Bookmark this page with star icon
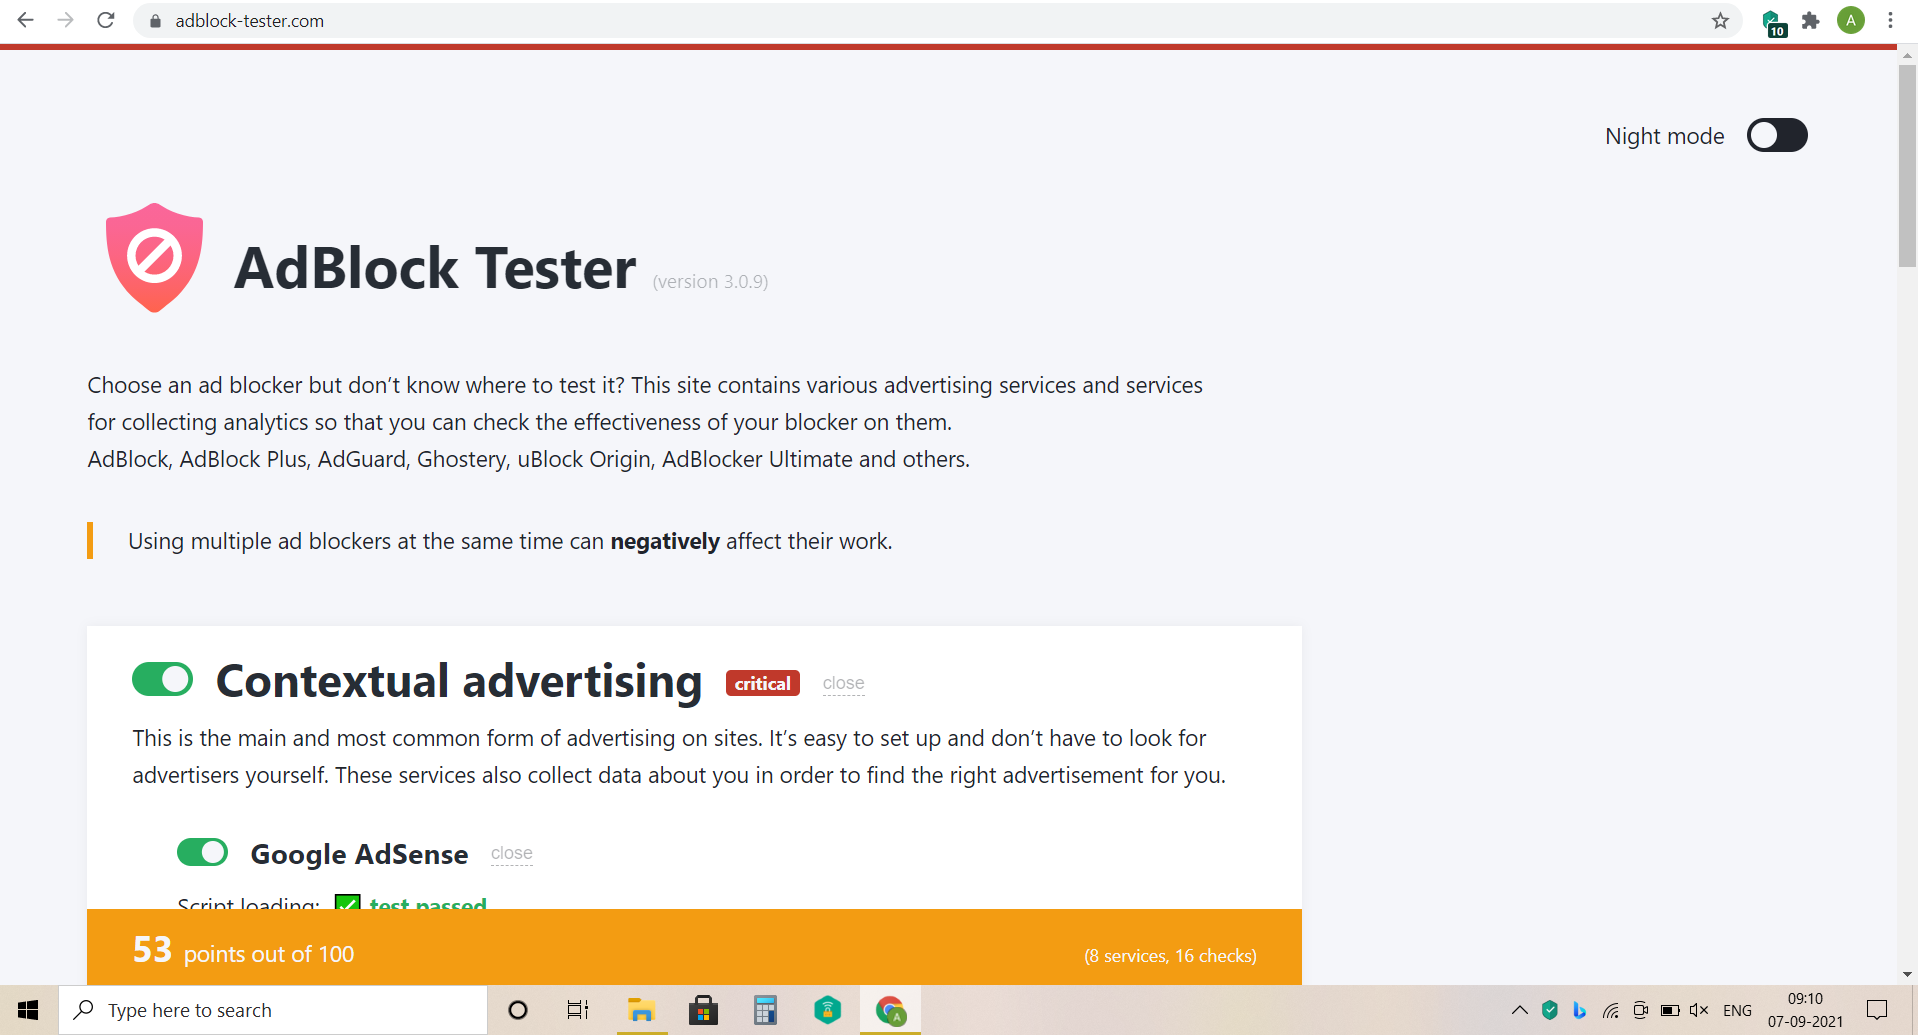 click(x=1720, y=21)
